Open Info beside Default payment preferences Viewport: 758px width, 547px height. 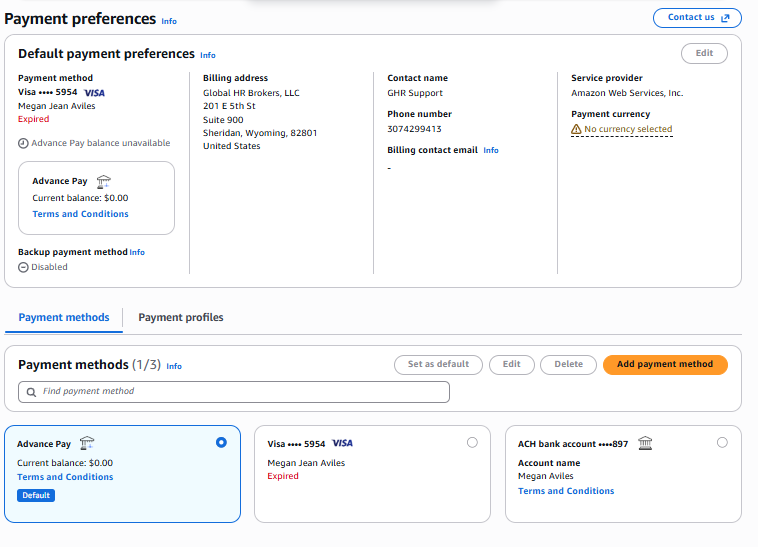(208, 55)
